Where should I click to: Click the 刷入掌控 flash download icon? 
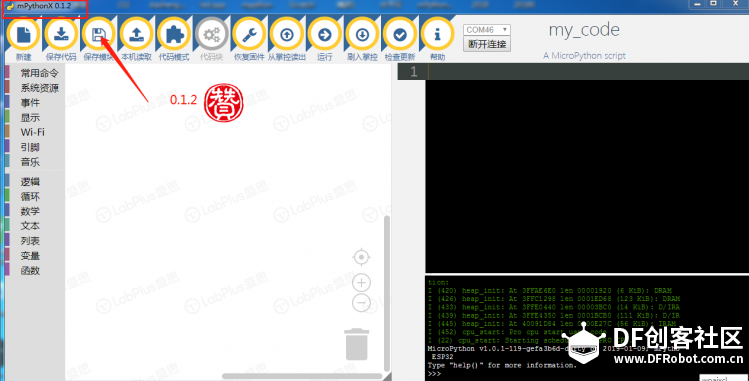point(362,34)
